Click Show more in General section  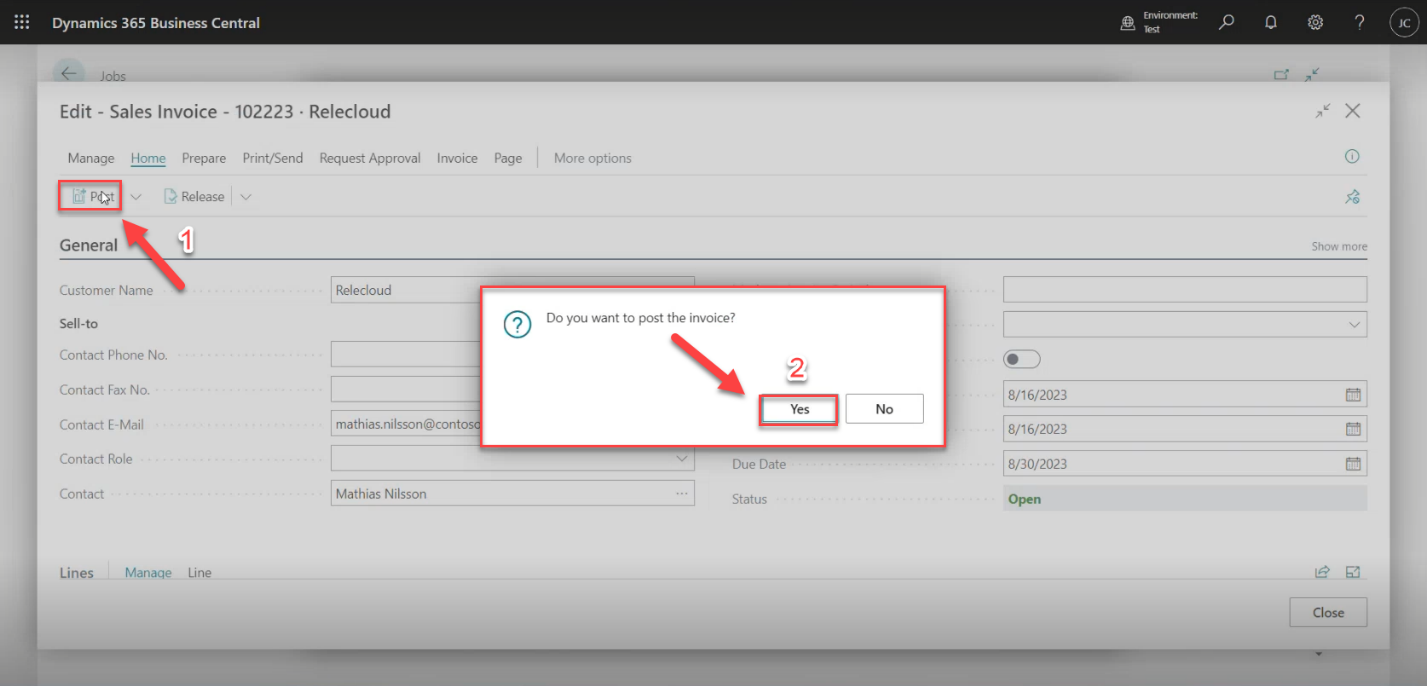pyautogui.click(x=1339, y=247)
